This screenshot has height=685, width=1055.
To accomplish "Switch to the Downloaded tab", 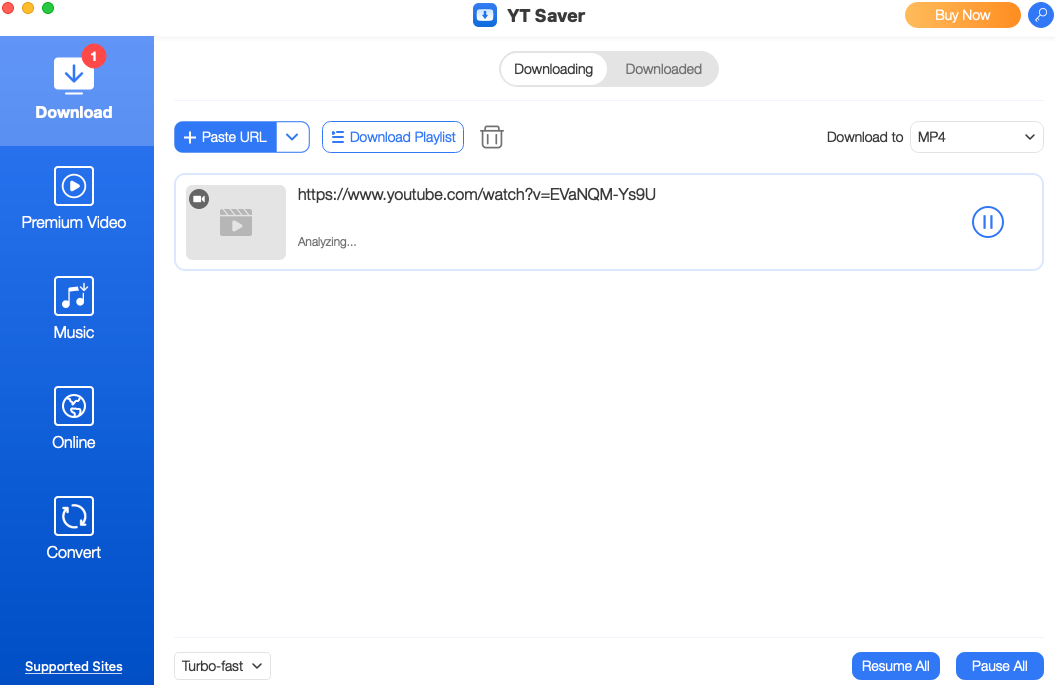I will (663, 69).
